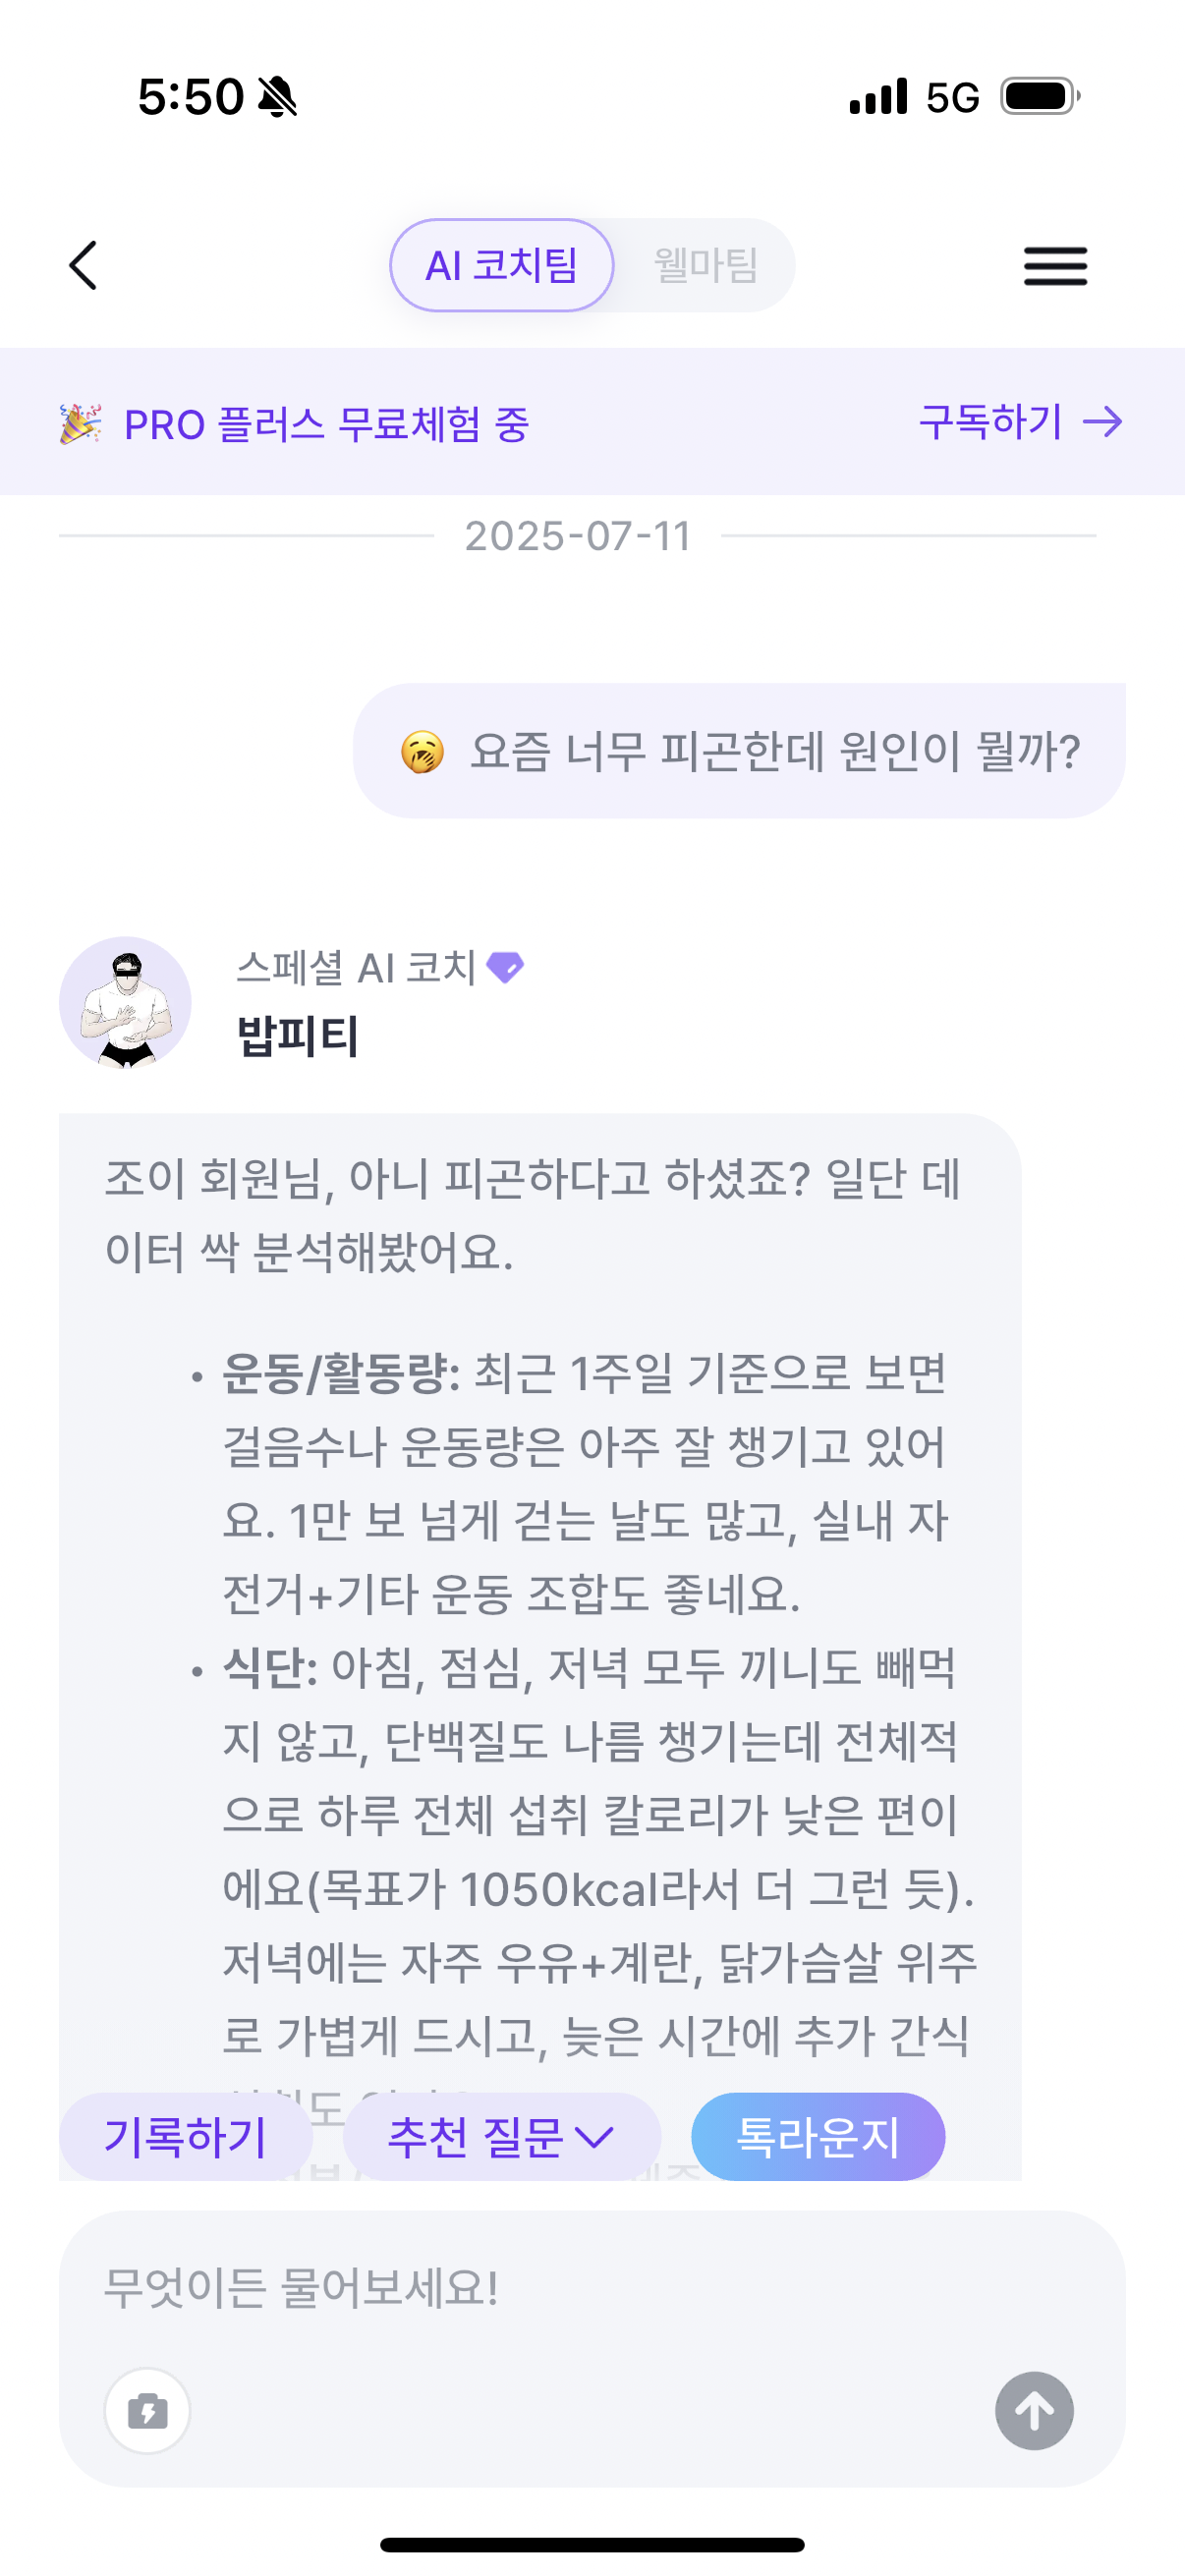This screenshot has height=2576, width=1185.
Task: Tap the battery indicator in status bar
Action: [x=1040, y=97]
